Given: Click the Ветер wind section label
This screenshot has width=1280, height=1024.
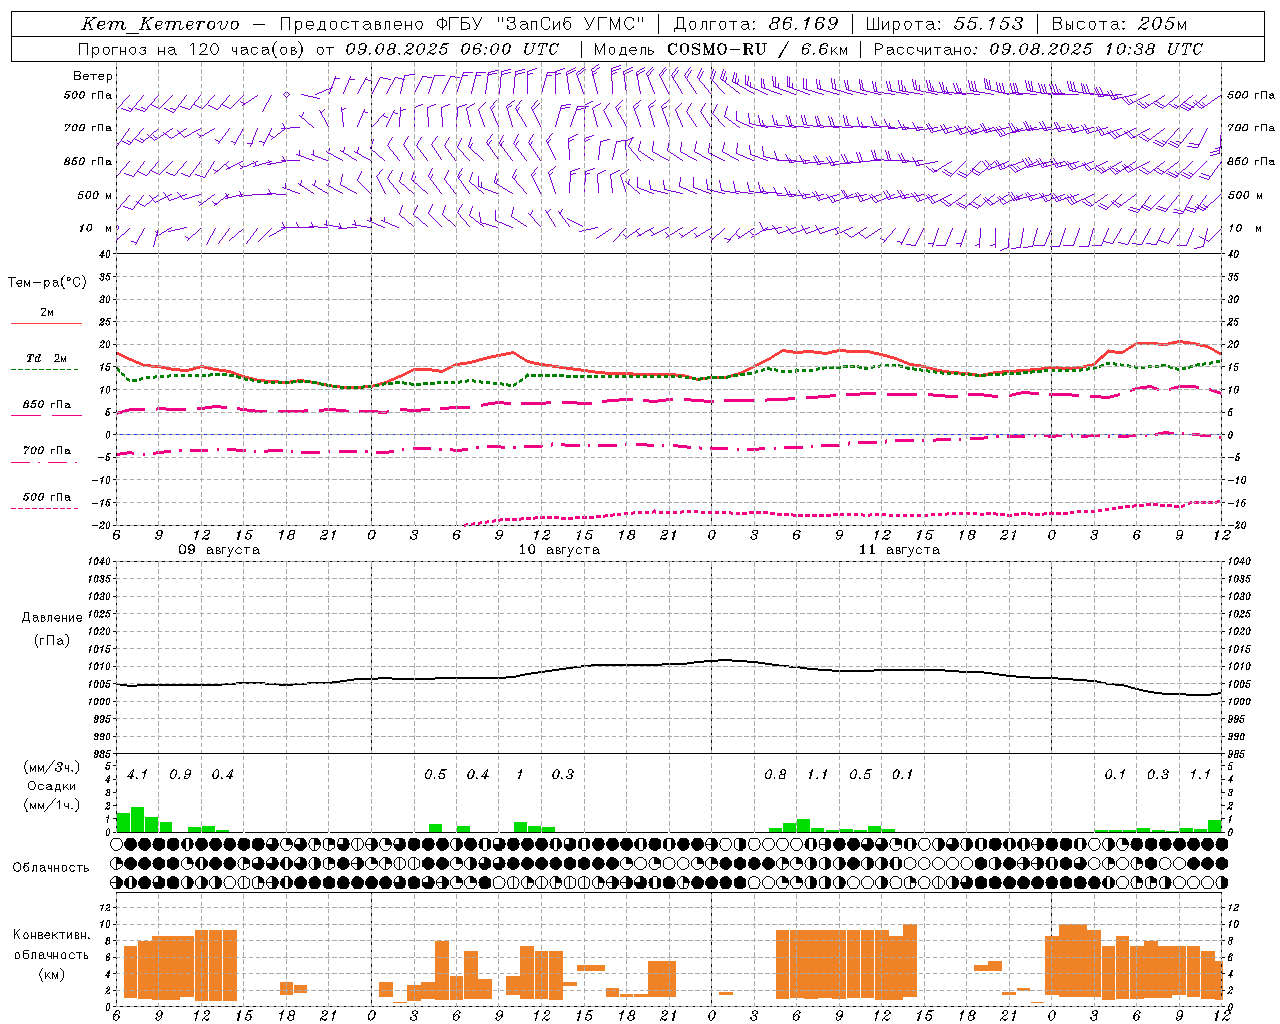Looking at the screenshot, I should point(93,76).
